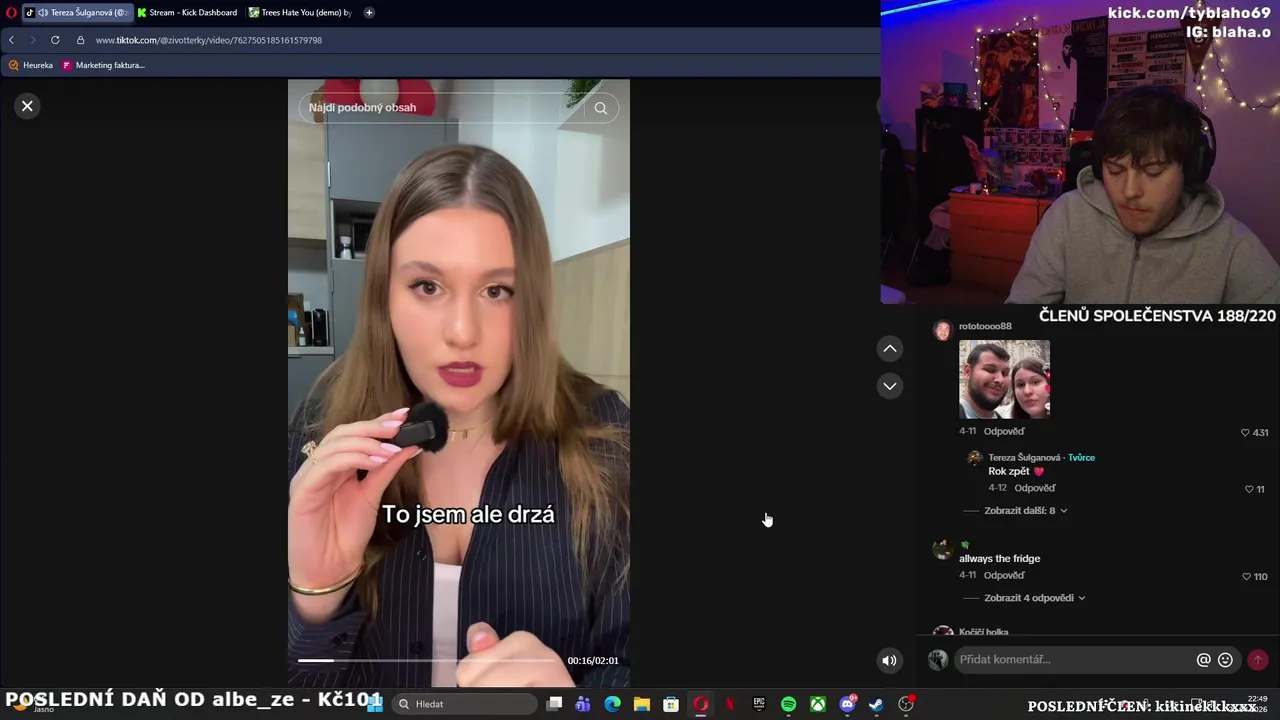
Task: Click the 'Přidat komentář...' input field
Action: coord(1075,660)
